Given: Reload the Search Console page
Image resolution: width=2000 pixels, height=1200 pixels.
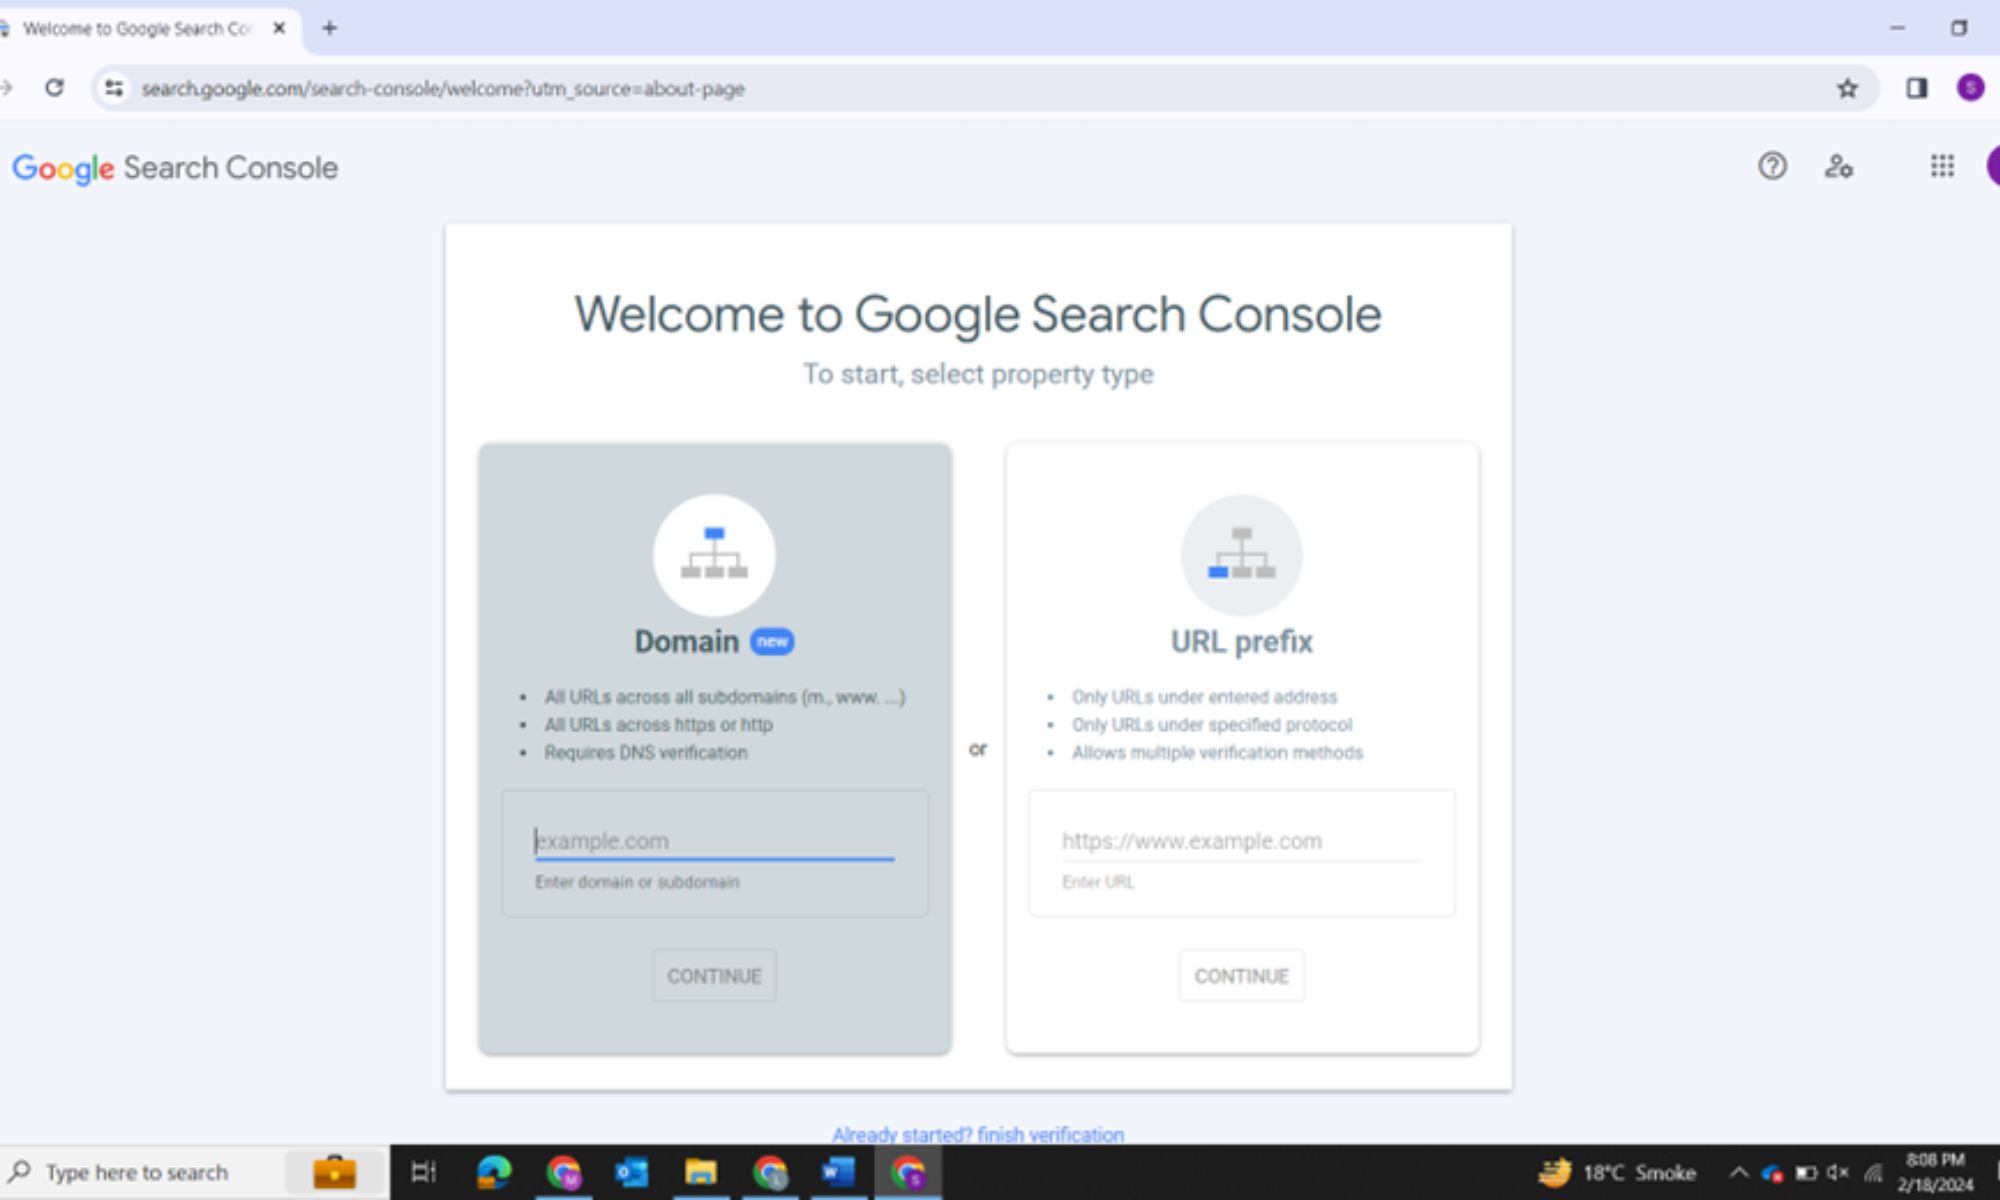Looking at the screenshot, I should (x=55, y=88).
